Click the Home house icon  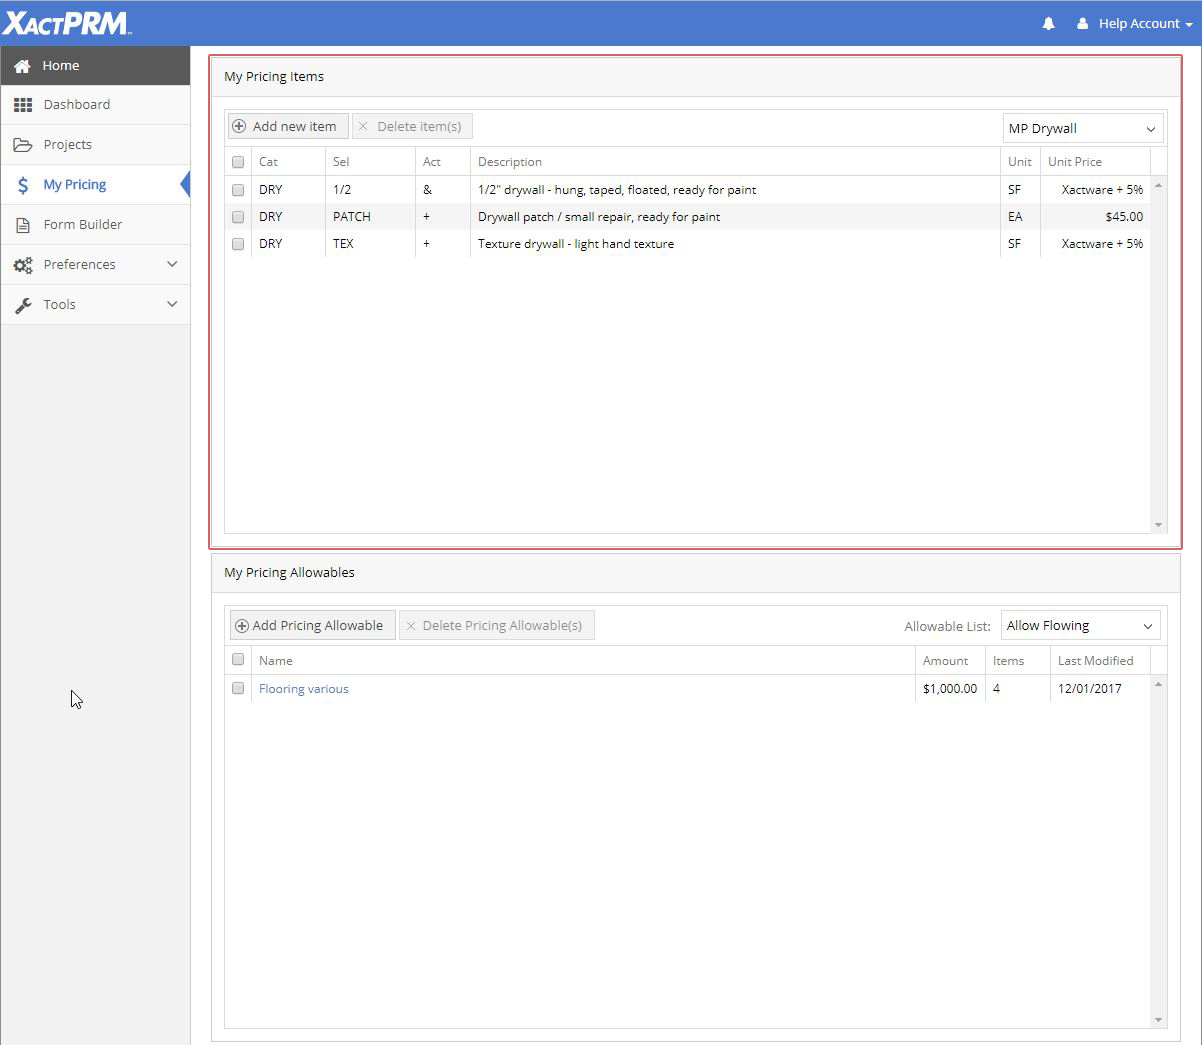(x=22, y=66)
